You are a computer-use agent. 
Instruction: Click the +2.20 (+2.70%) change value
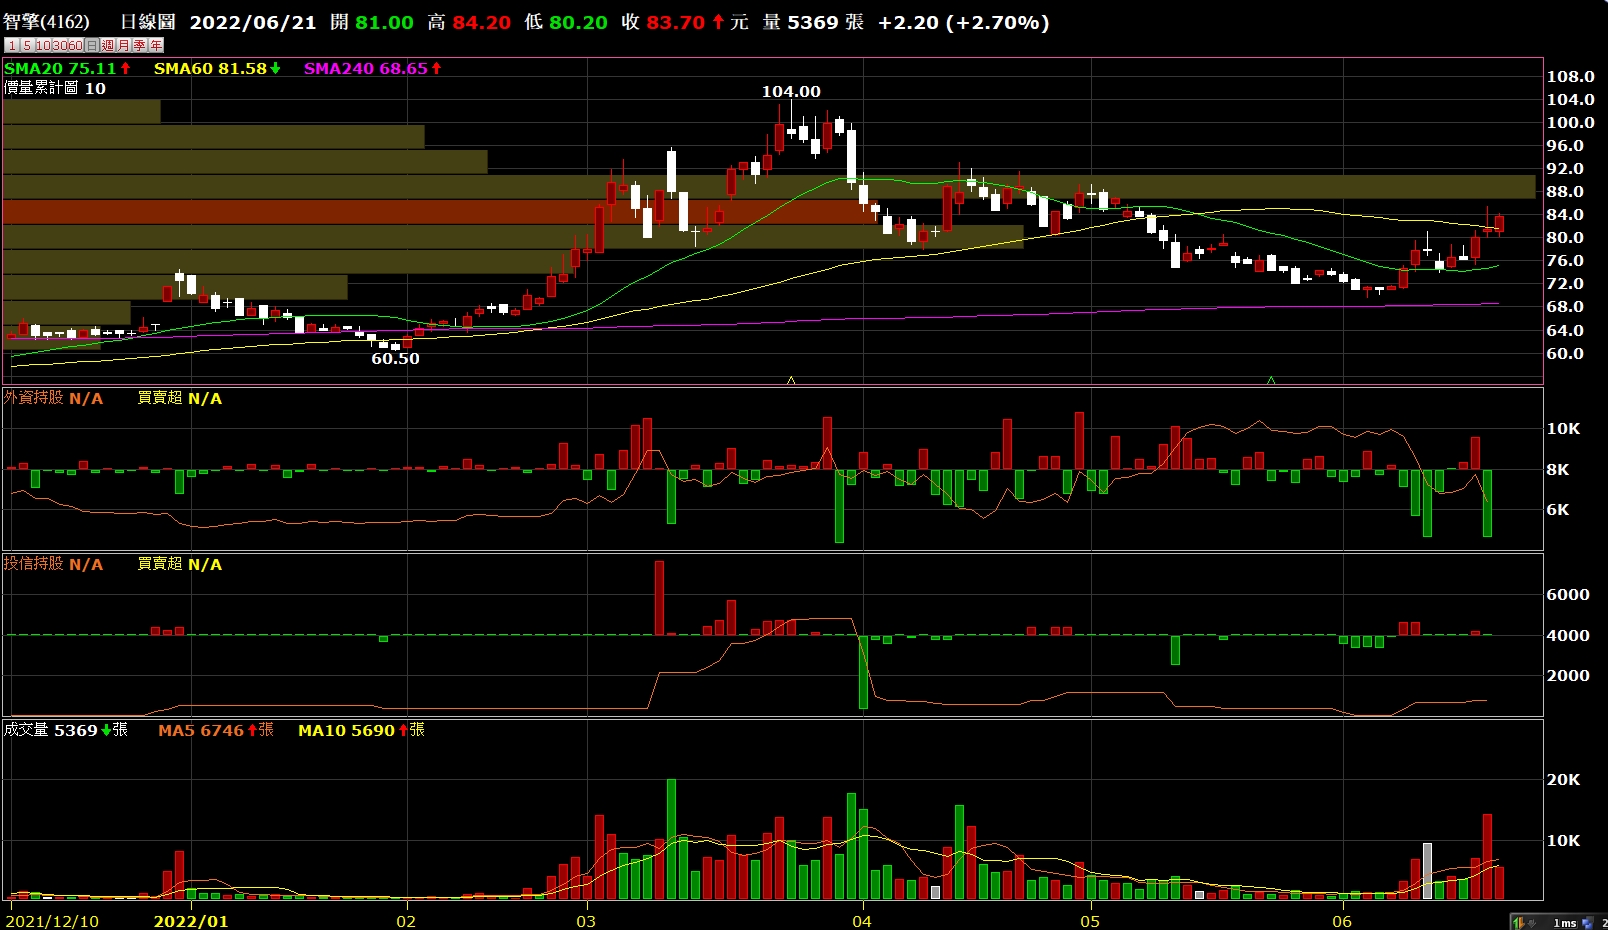coord(964,22)
